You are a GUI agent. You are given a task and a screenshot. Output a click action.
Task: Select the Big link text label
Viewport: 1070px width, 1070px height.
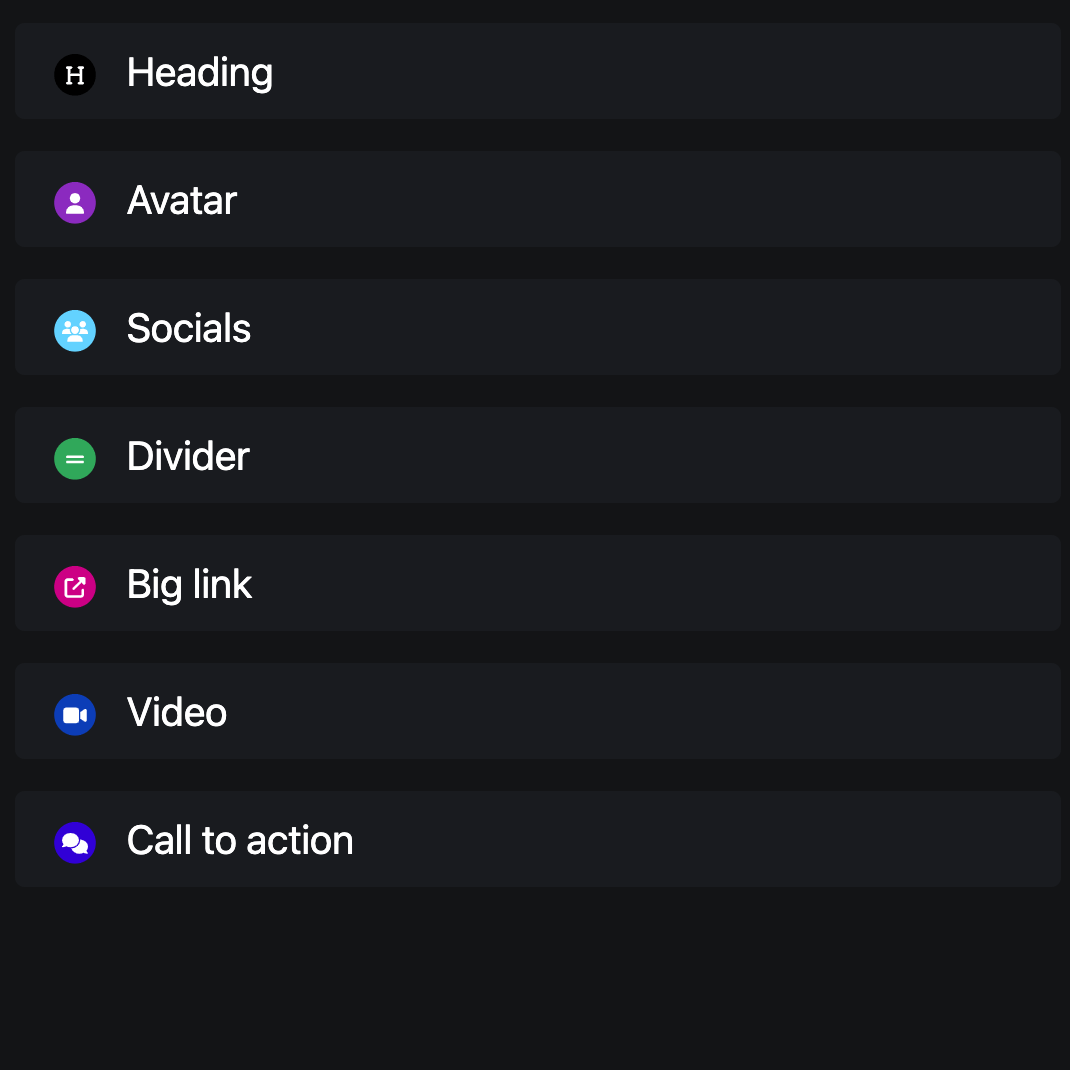coord(190,585)
